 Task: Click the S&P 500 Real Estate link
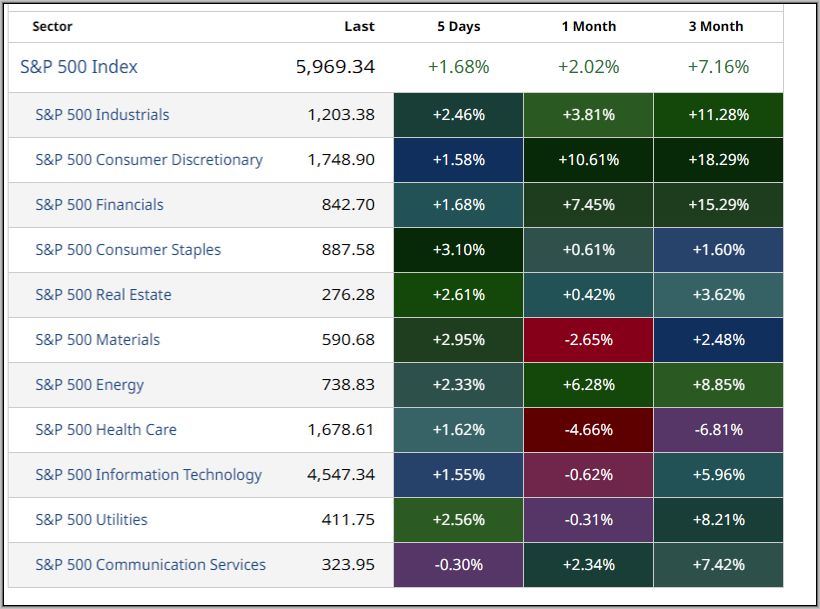103,295
